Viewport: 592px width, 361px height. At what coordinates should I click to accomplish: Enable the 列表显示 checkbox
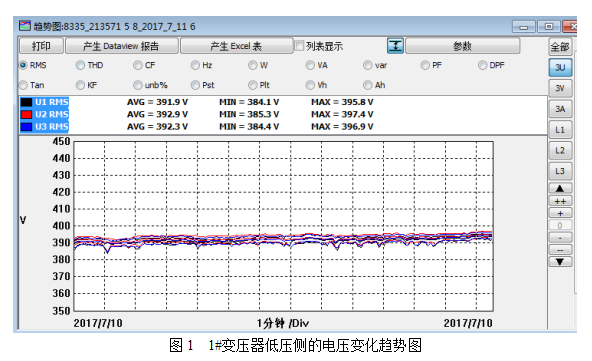click(x=299, y=46)
